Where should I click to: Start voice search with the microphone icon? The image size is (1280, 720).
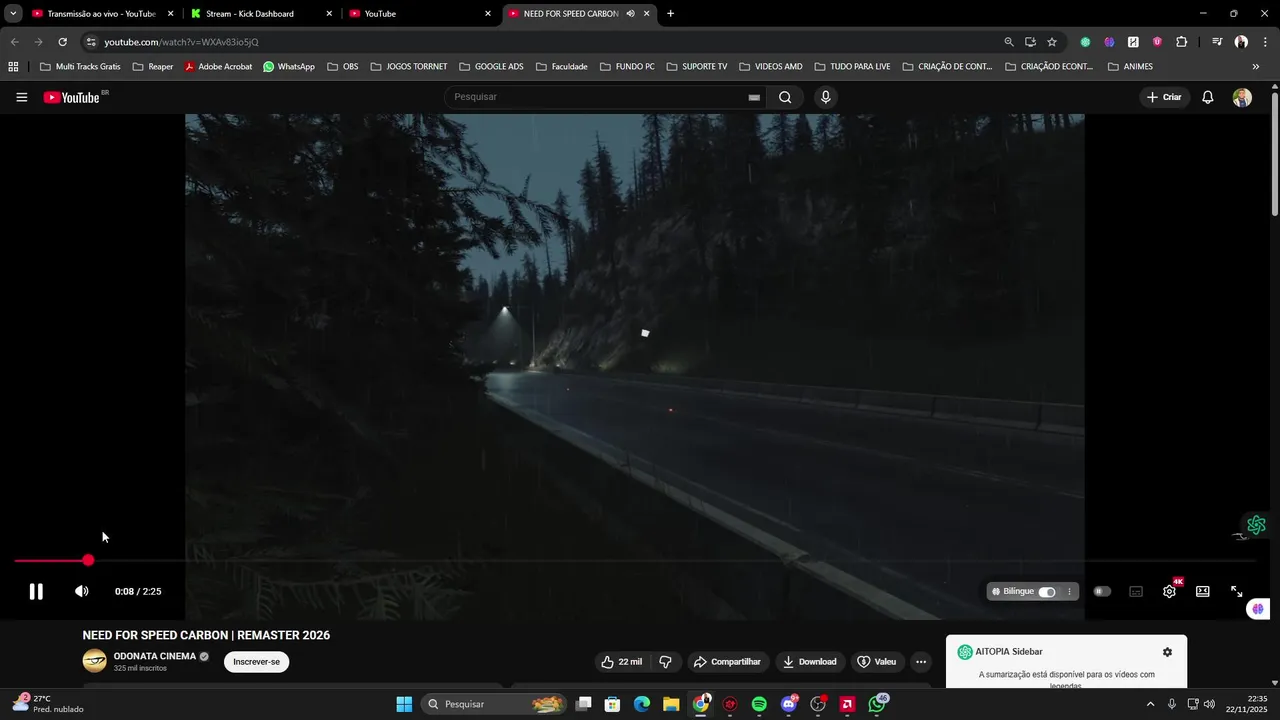point(825,97)
